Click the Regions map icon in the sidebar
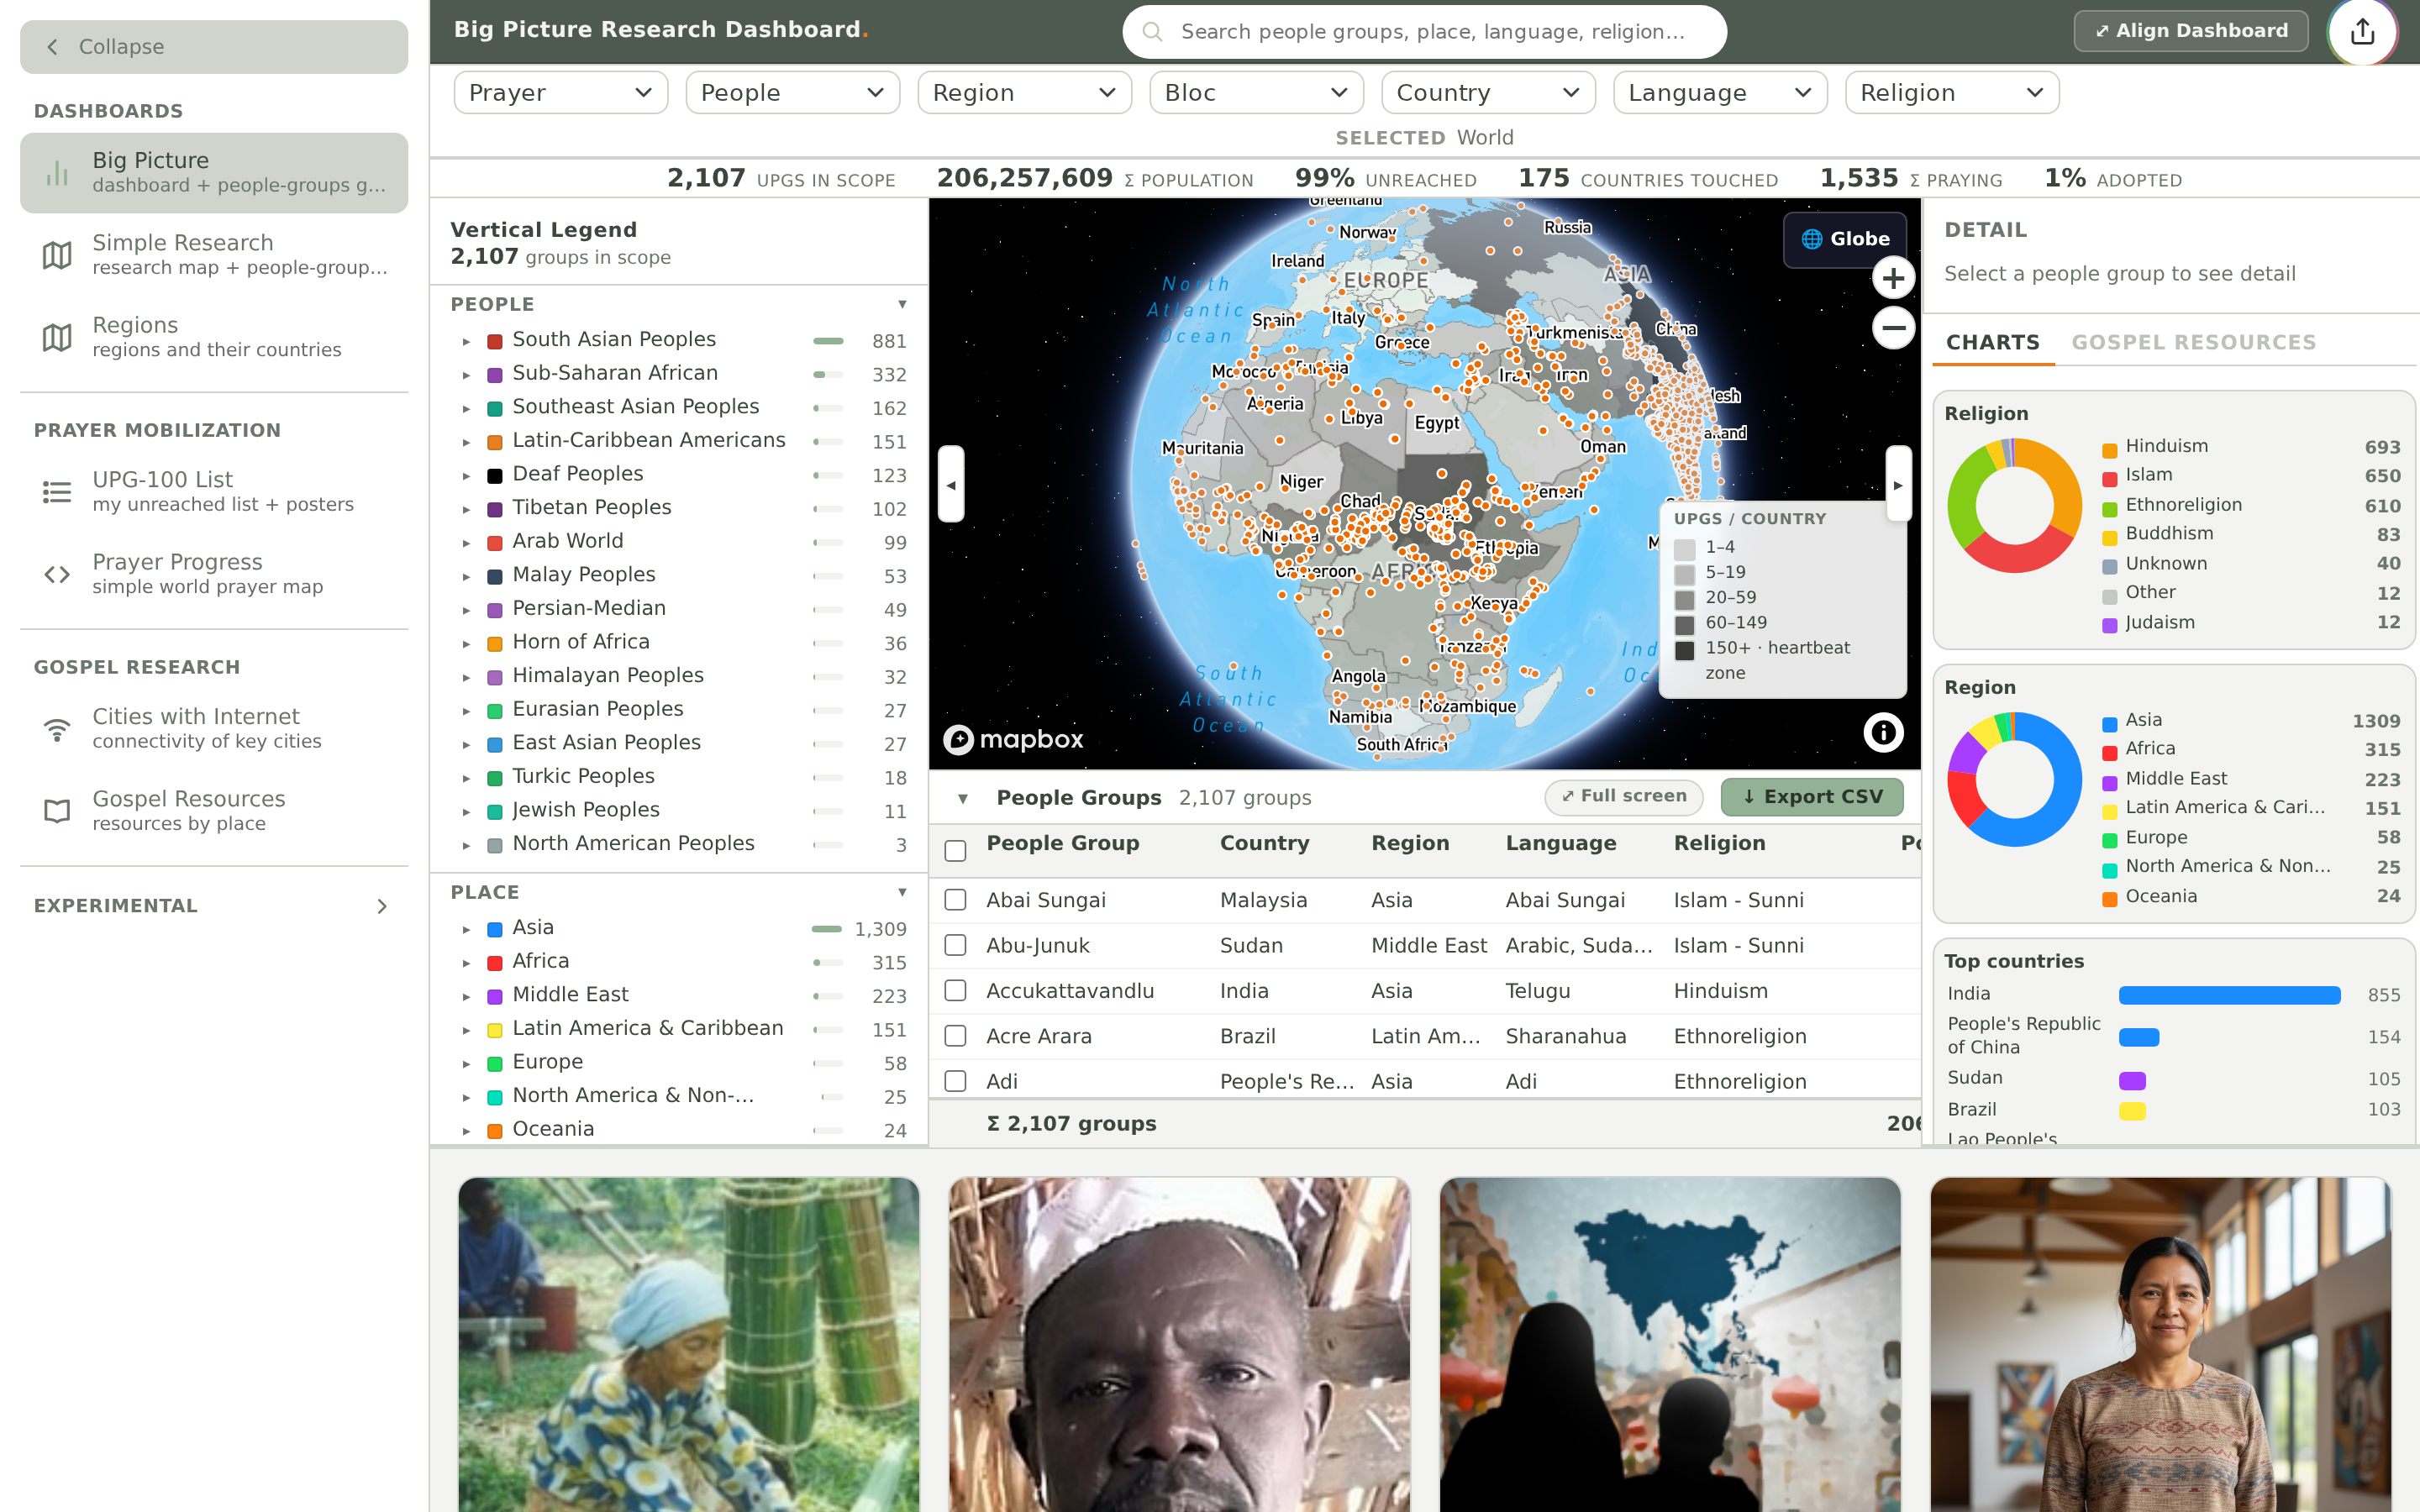 (x=57, y=337)
